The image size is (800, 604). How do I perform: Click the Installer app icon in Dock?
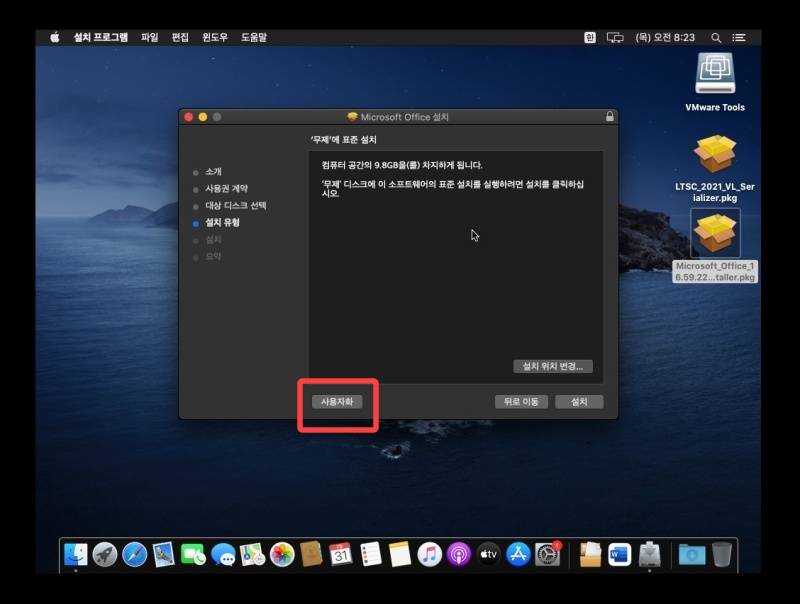click(649, 555)
